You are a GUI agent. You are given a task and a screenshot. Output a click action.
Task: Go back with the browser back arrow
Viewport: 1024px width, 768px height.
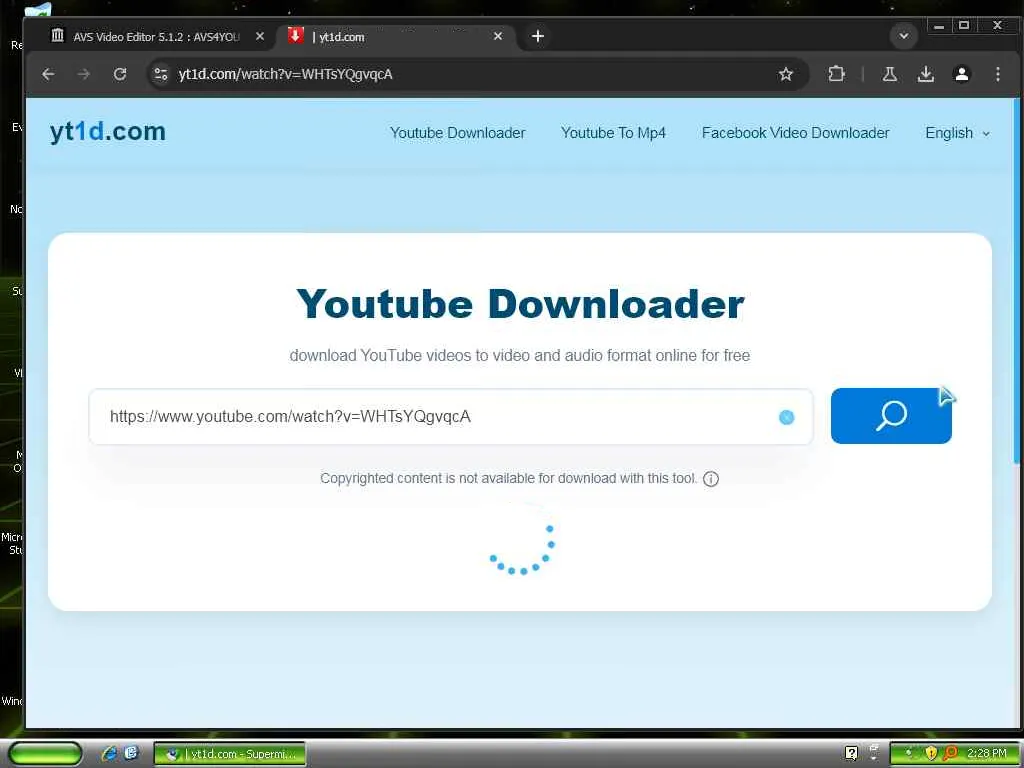pos(48,74)
